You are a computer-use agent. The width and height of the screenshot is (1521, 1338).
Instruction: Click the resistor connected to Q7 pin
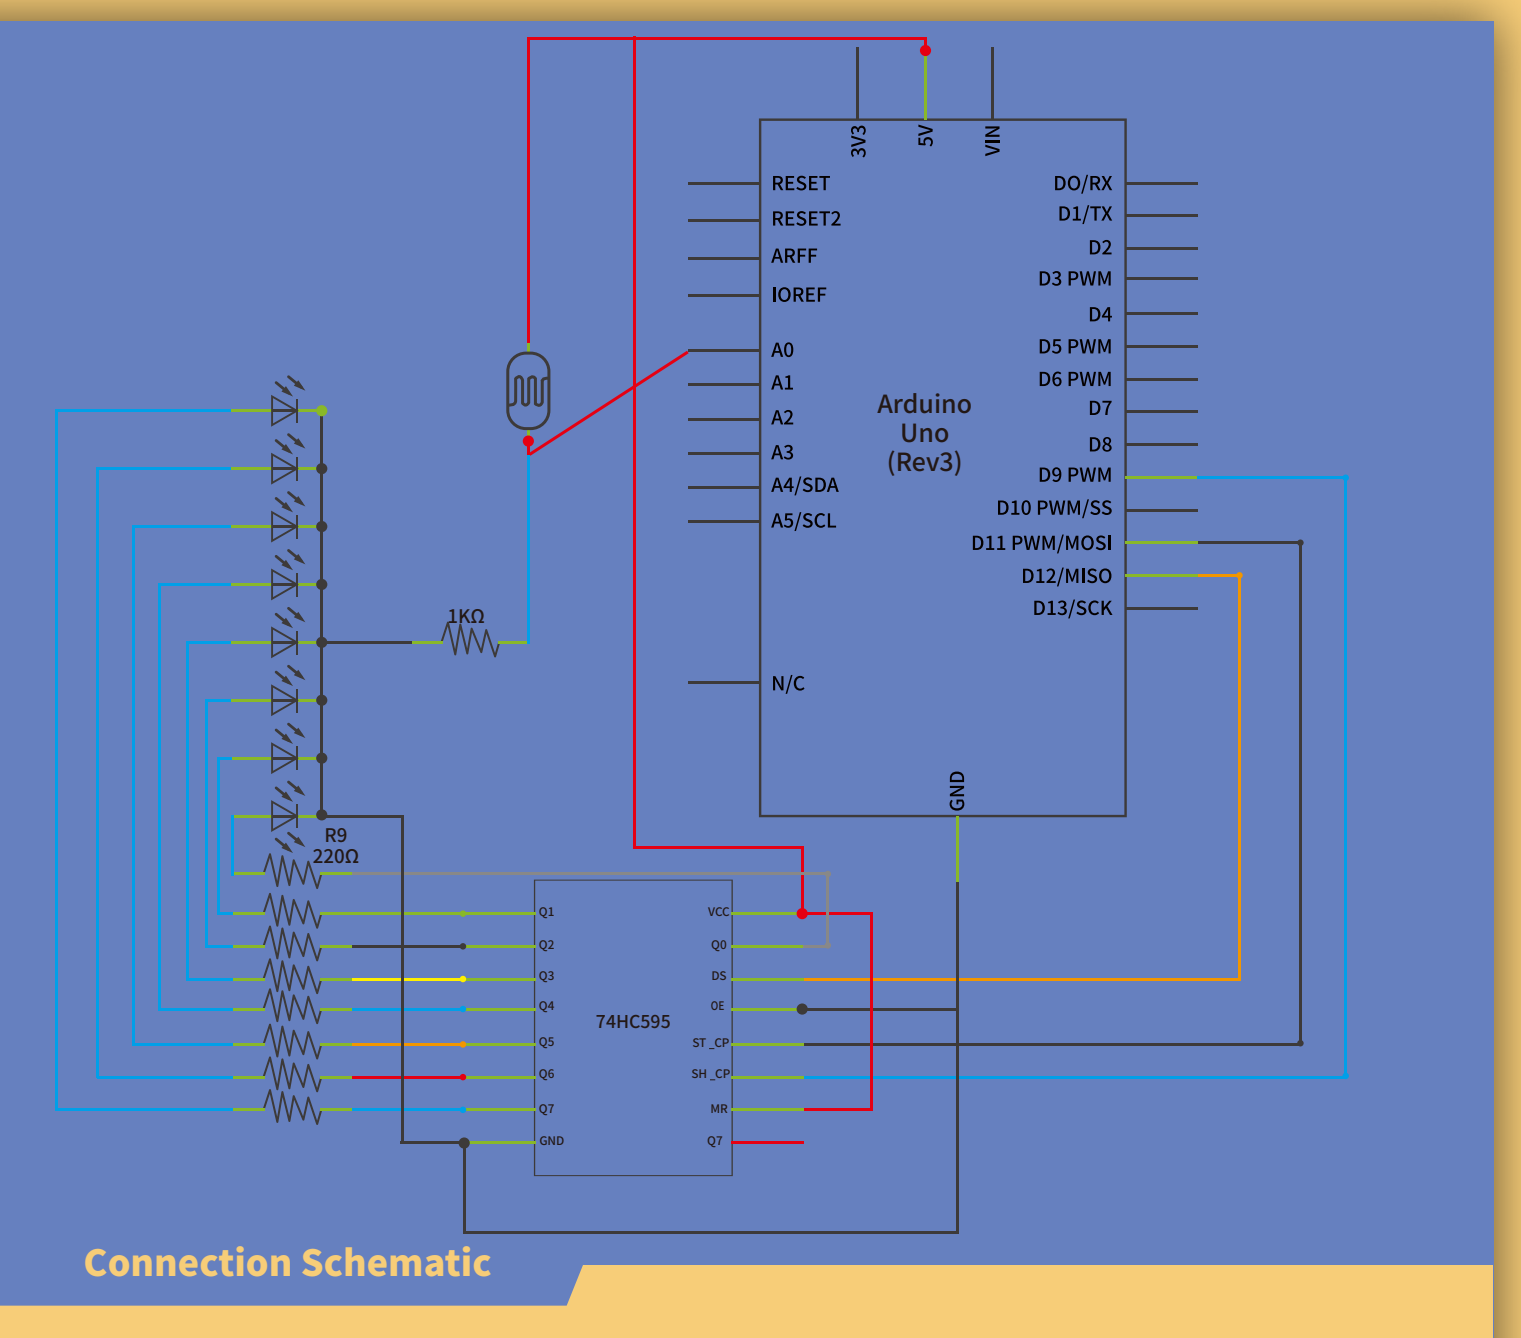(x=292, y=1108)
